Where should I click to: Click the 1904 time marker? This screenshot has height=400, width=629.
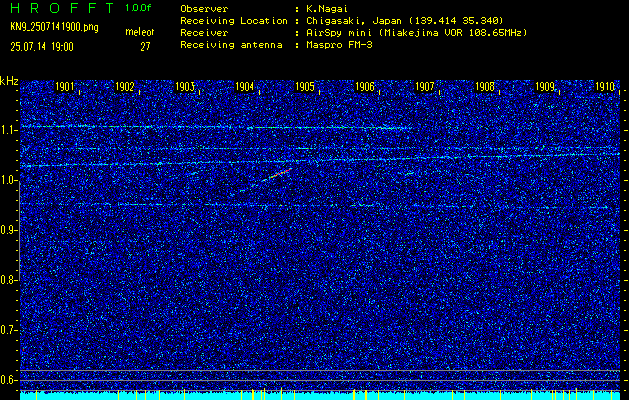pos(244,87)
